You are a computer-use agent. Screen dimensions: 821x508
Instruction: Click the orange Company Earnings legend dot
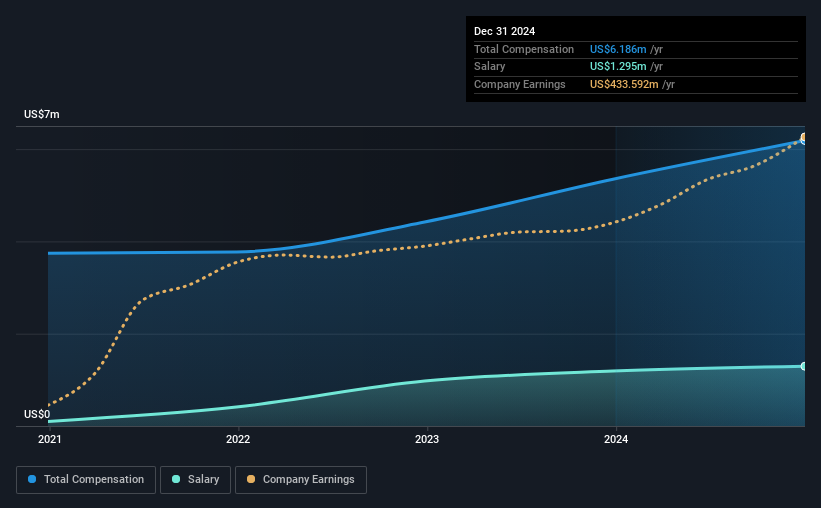pyautogui.click(x=251, y=479)
